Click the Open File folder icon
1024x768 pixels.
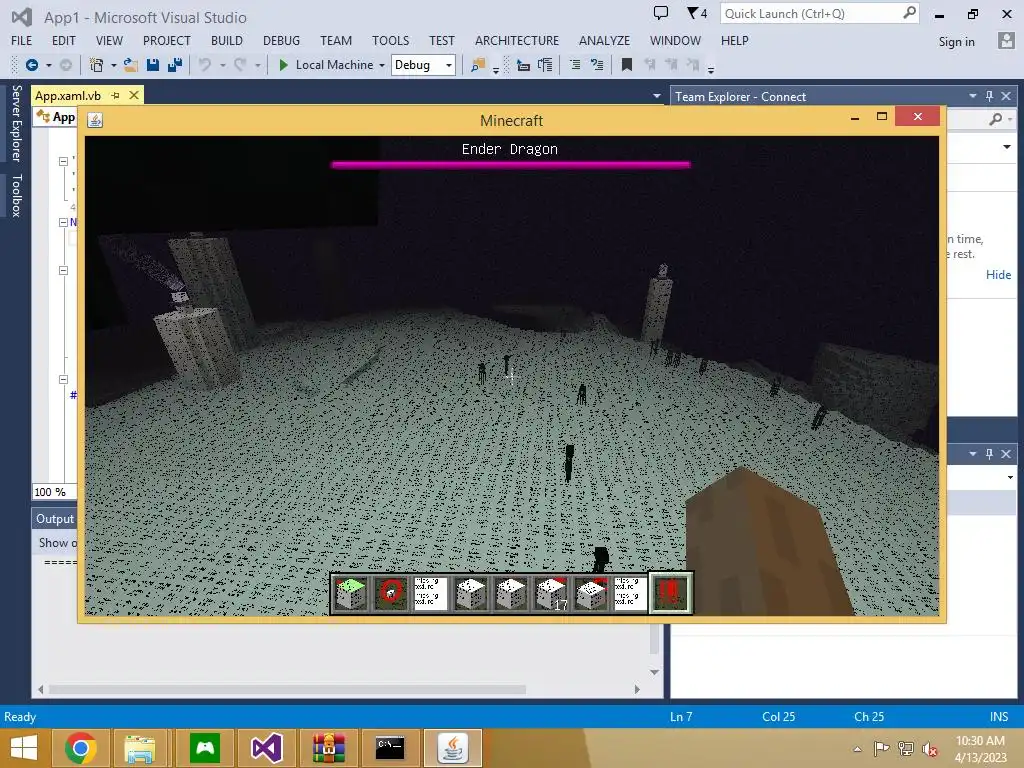point(131,65)
